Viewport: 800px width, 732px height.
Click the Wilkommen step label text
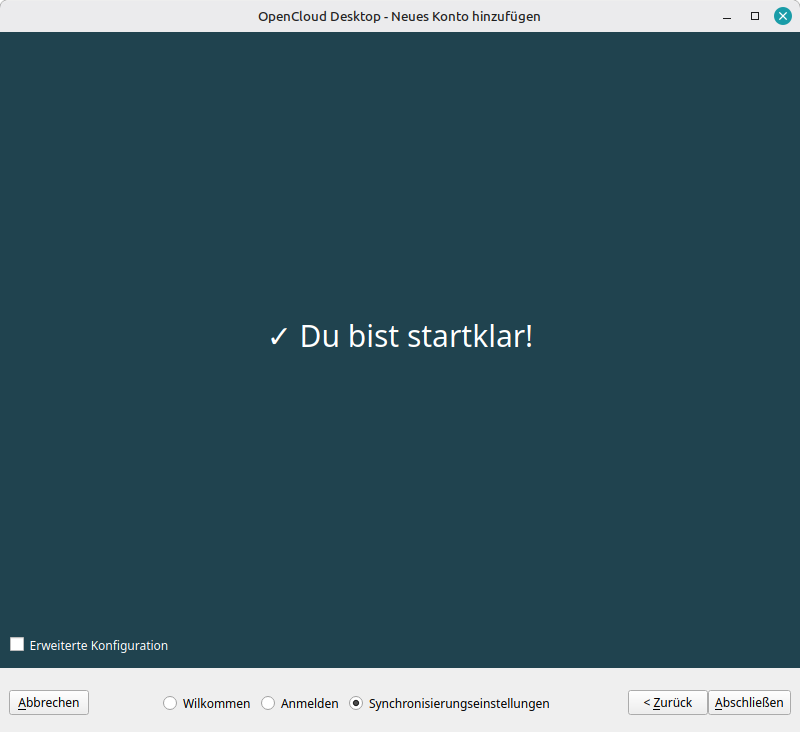tap(216, 703)
